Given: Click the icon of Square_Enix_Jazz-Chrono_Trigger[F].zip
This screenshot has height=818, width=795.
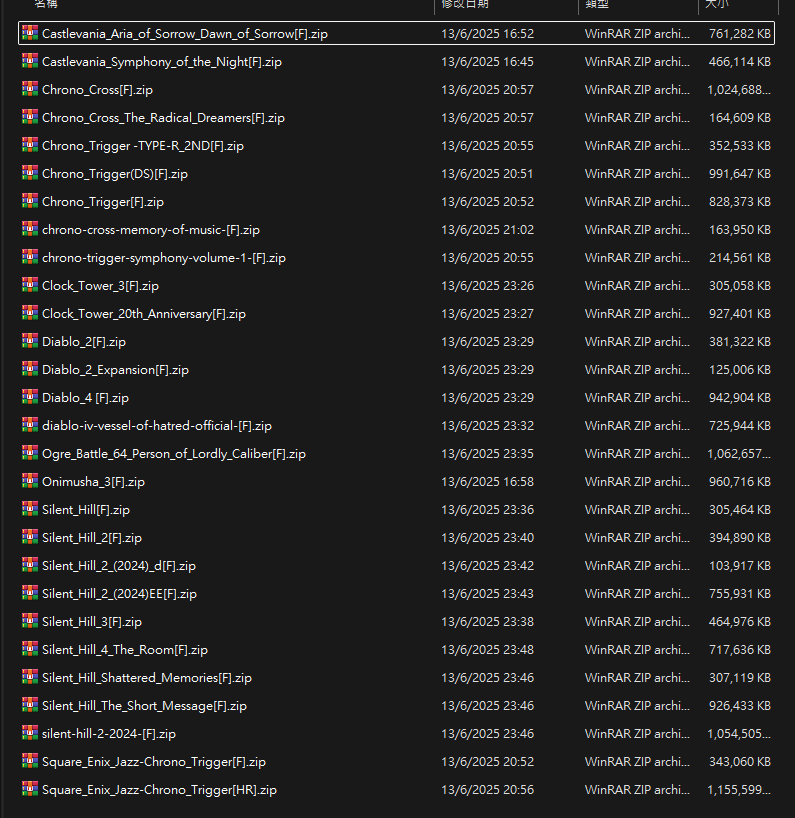Looking at the screenshot, I should tap(30, 761).
